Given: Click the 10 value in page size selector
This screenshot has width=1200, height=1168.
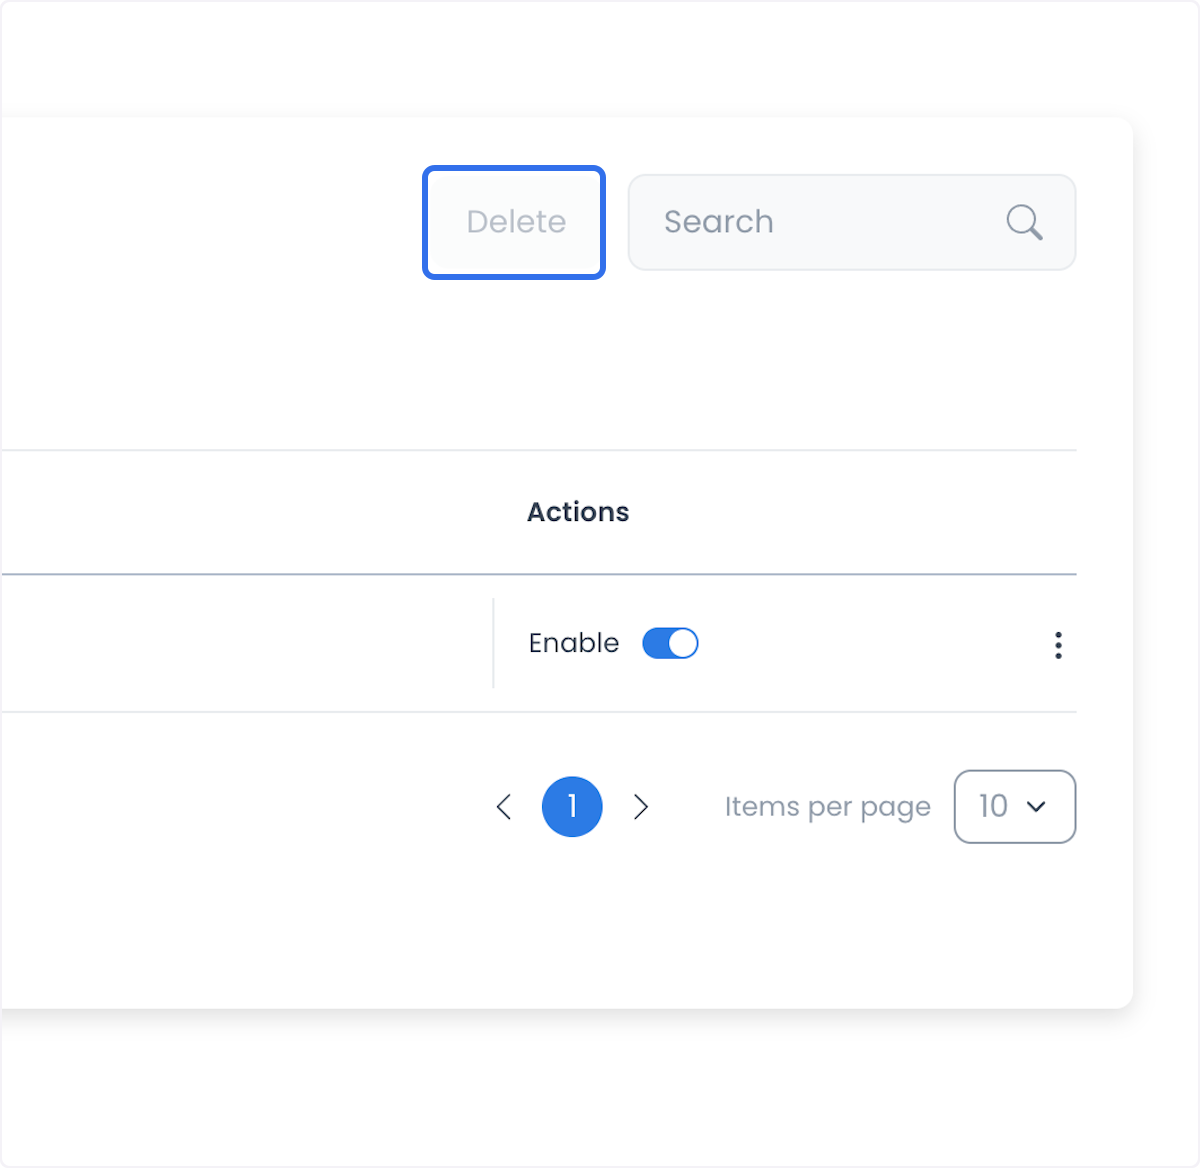Looking at the screenshot, I should [x=993, y=806].
